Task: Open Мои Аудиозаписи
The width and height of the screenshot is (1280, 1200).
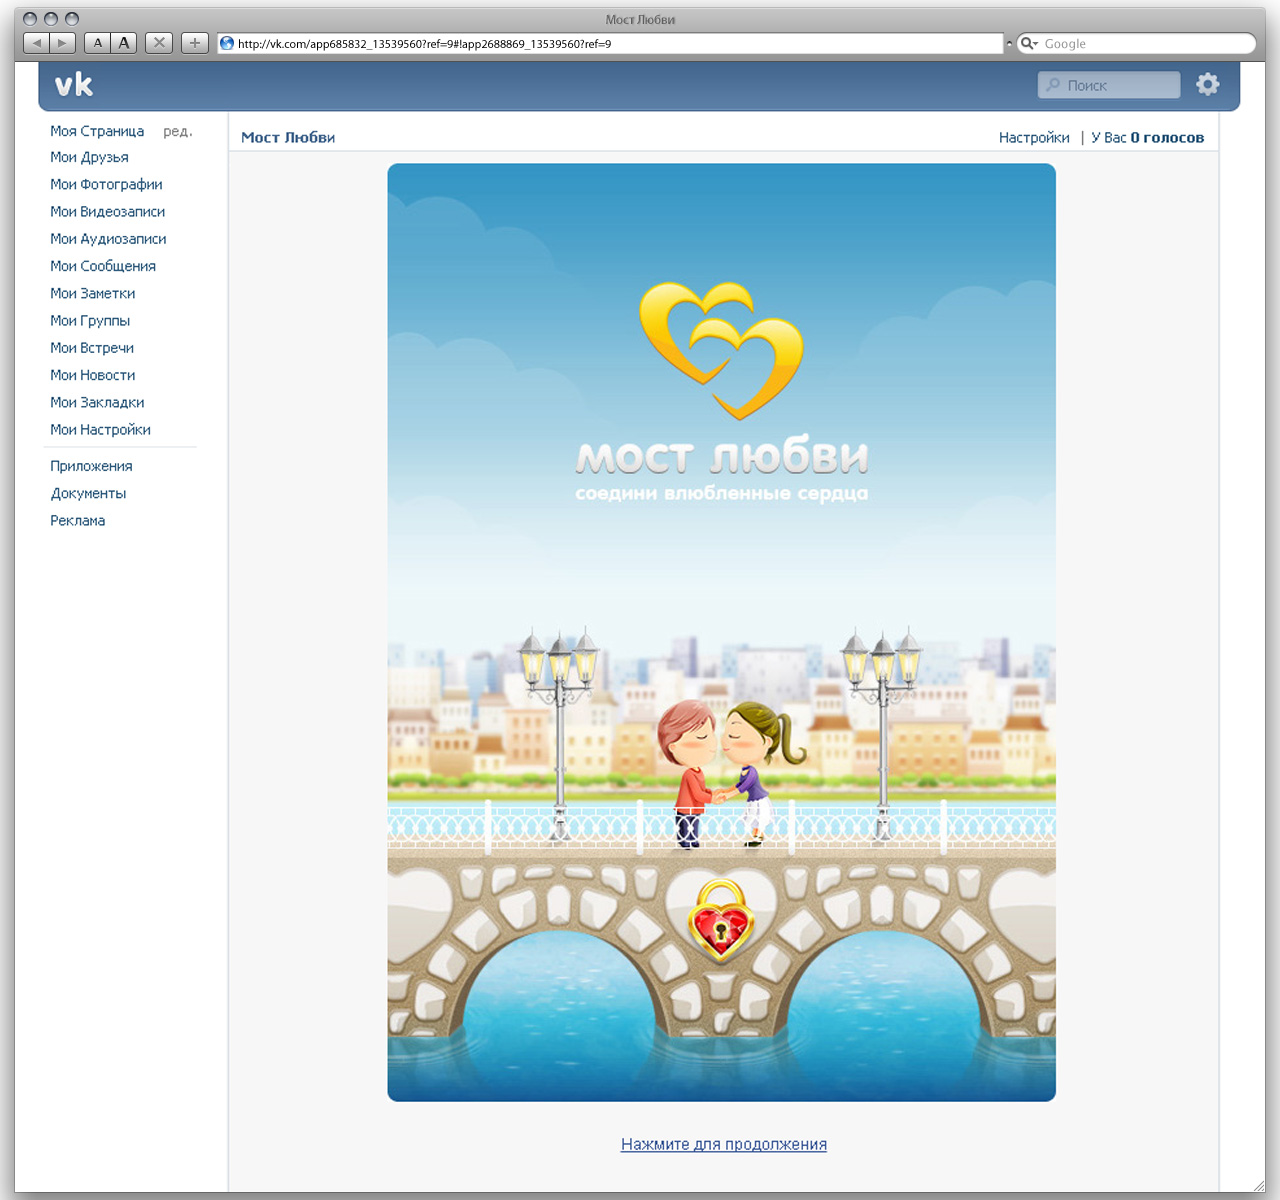Action: pos(108,238)
